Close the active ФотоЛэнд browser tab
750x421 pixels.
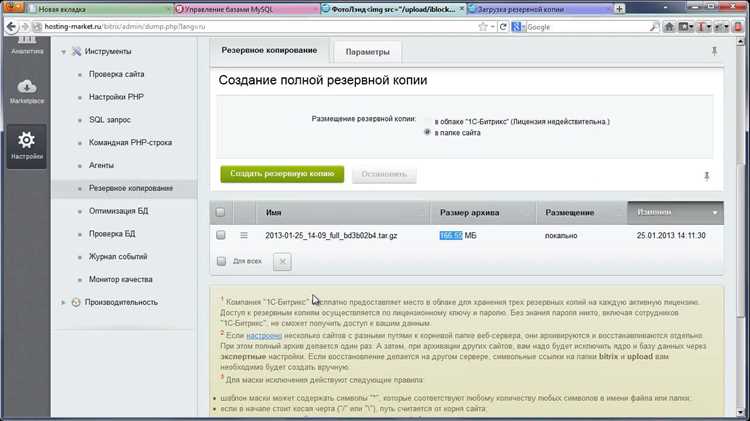(461, 9)
